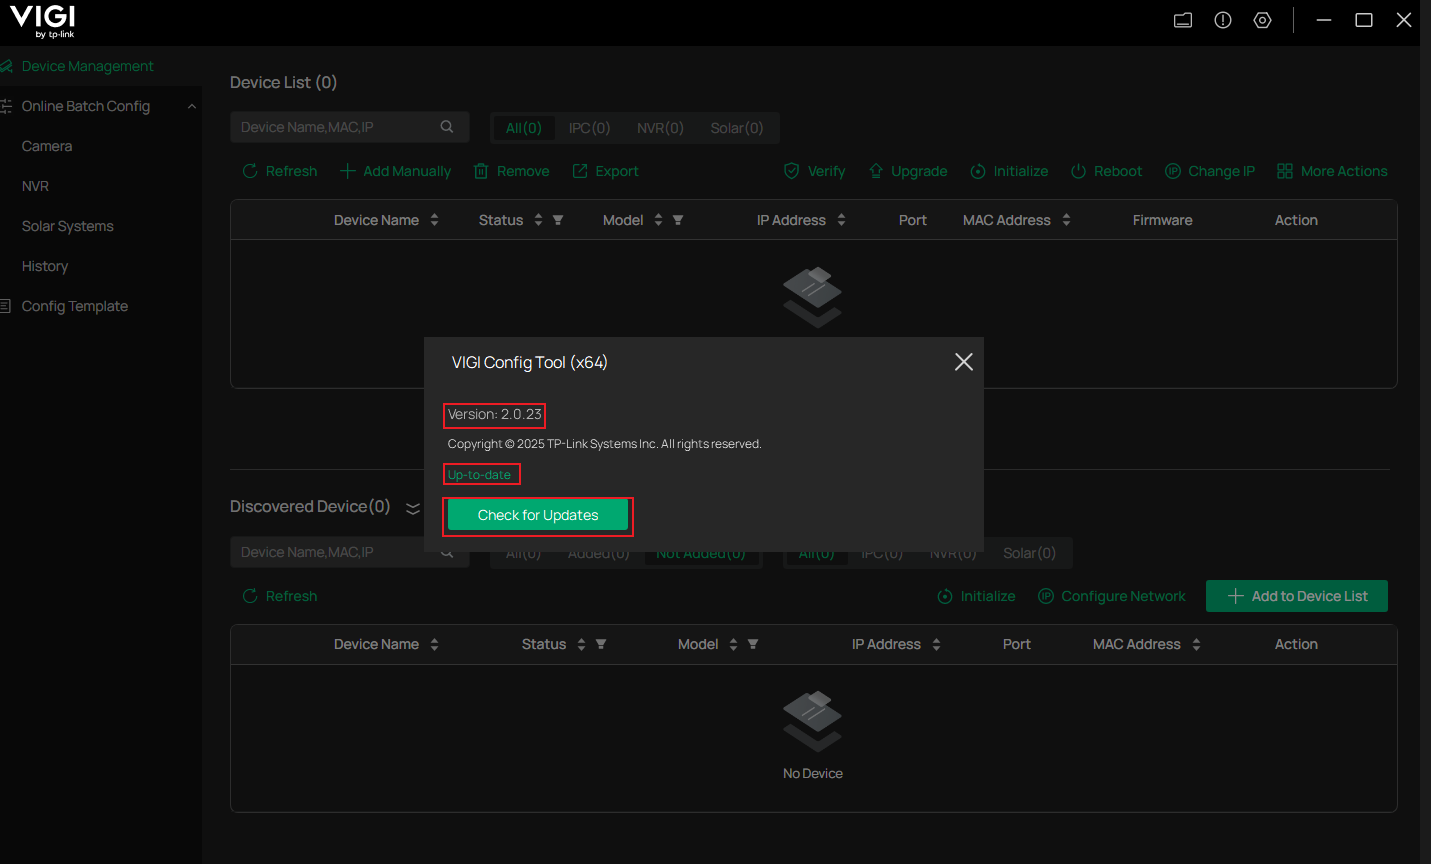Open the Model filter in Discovered Device table
The image size is (1431, 864).
(x=753, y=645)
